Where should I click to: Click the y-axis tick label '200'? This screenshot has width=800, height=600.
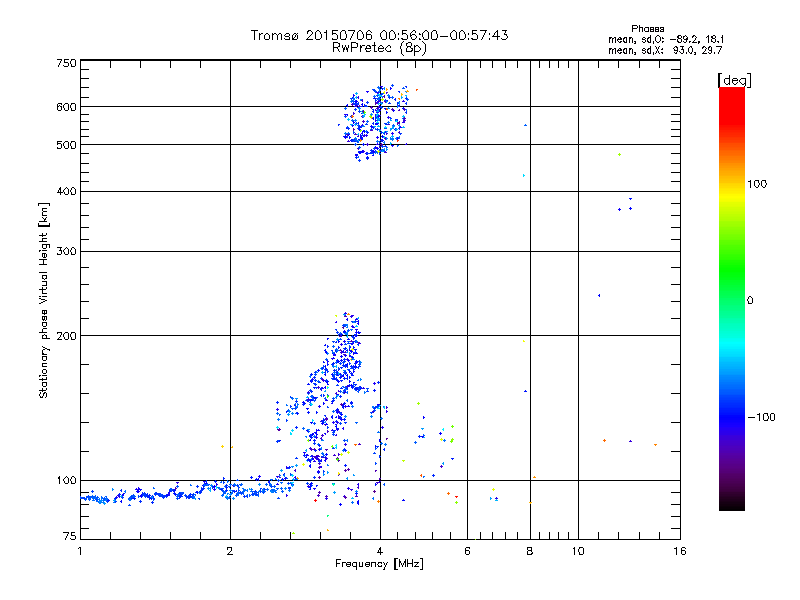click(x=66, y=336)
